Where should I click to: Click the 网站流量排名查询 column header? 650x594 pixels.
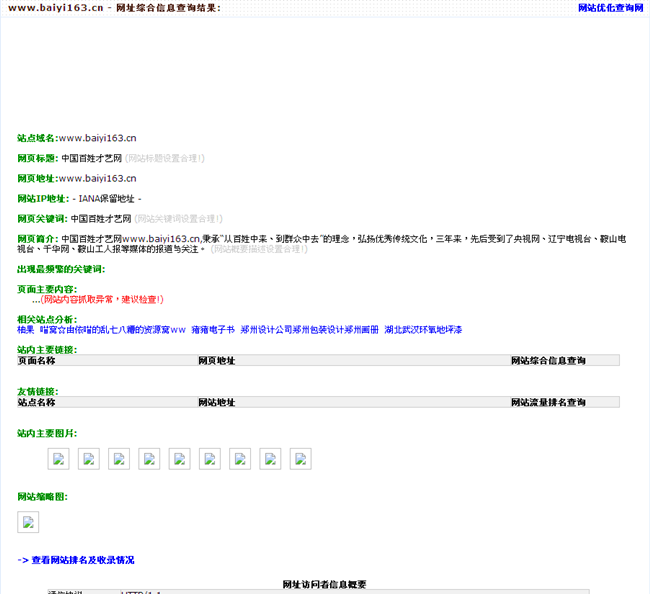pyautogui.click(x=548, y=403)
